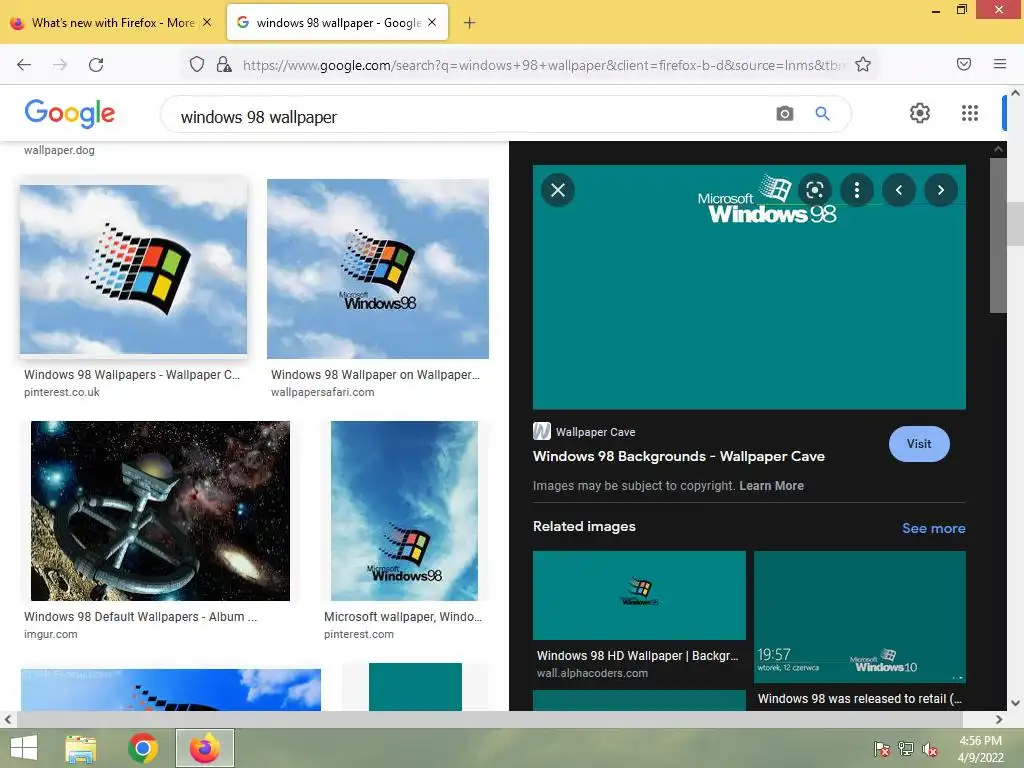Reload the current page
This screenshot has width=1024, height=768.
click(96, 65)
